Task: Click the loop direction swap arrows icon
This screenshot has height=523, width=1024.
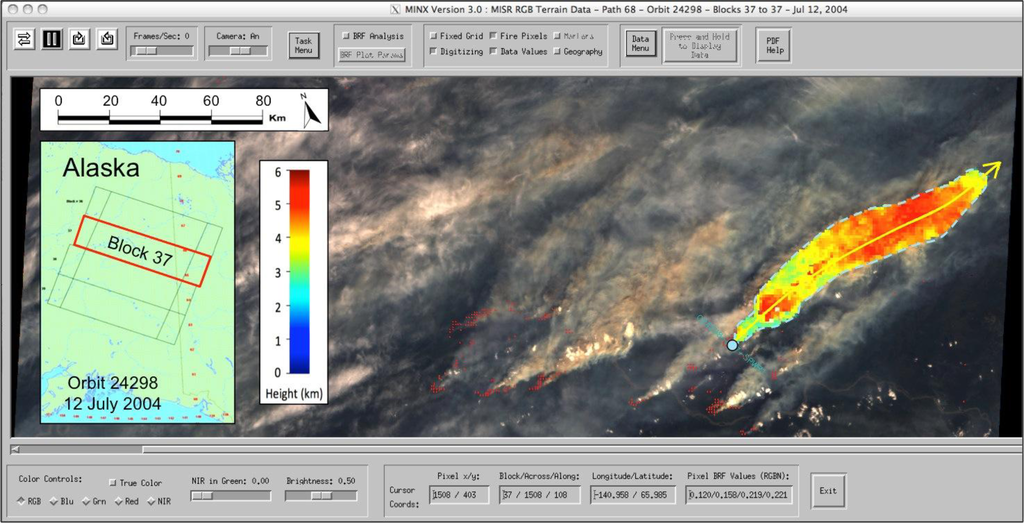Action: 24,39
